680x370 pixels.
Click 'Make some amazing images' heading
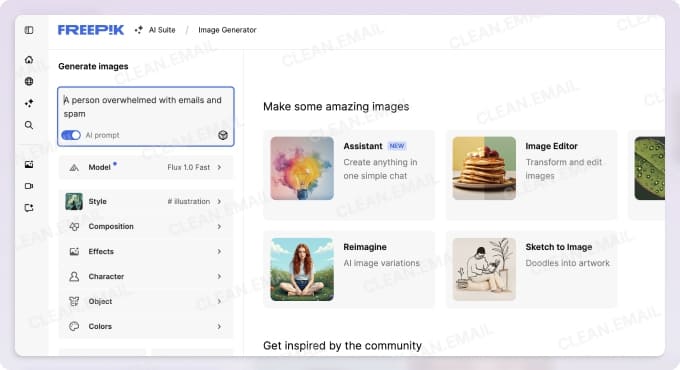coord(336,107)
